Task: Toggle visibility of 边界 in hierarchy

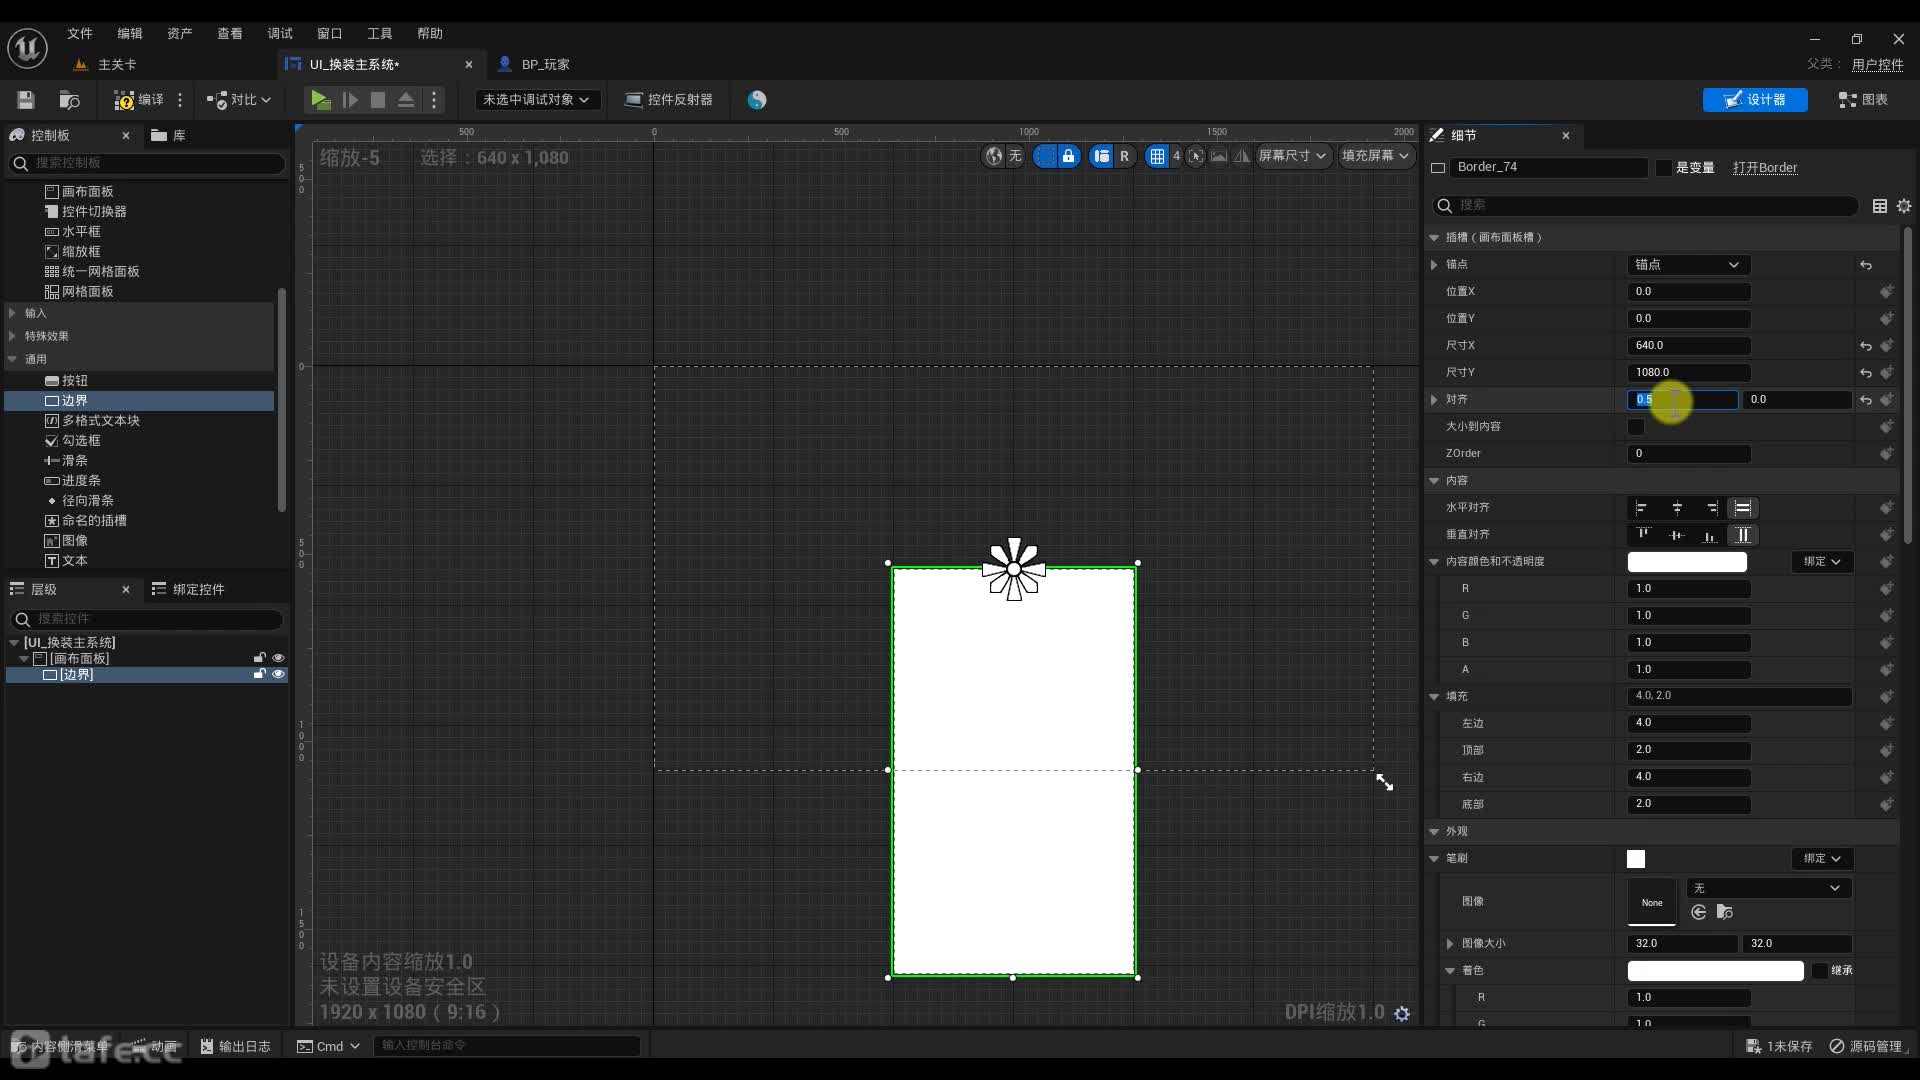Action: (278, 674)
